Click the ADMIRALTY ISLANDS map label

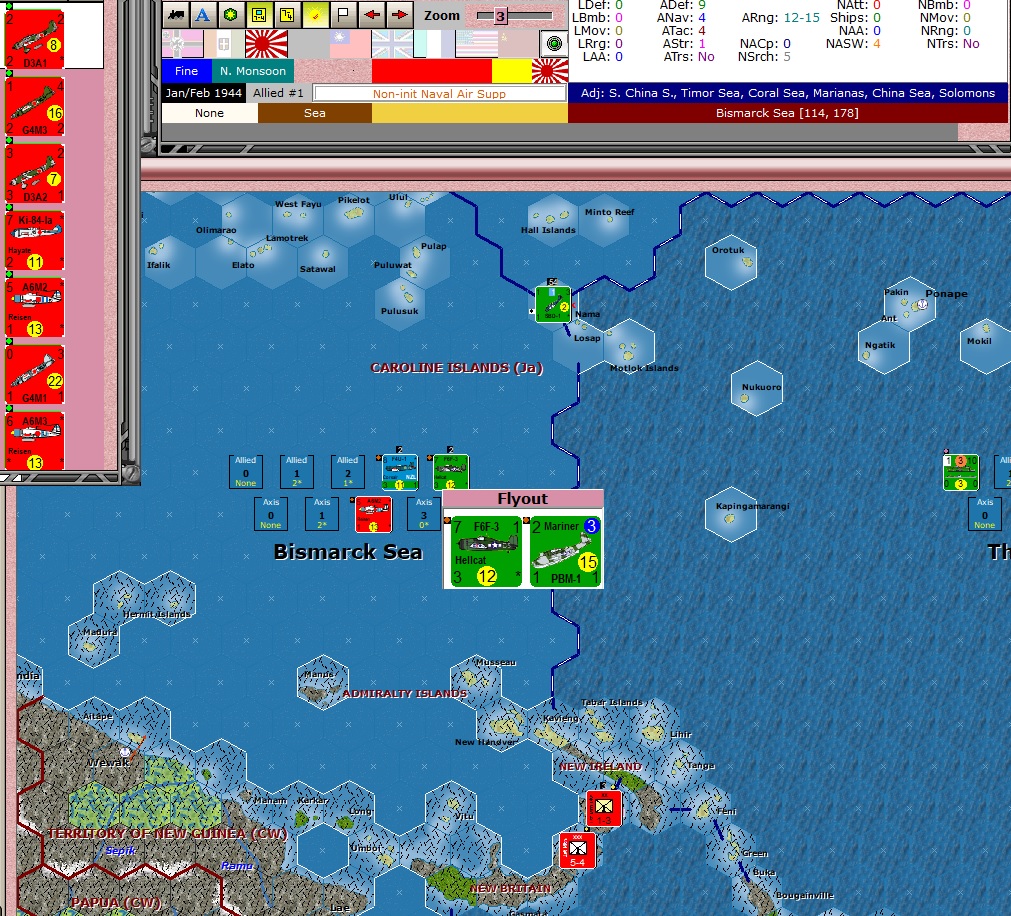point(405,694)
